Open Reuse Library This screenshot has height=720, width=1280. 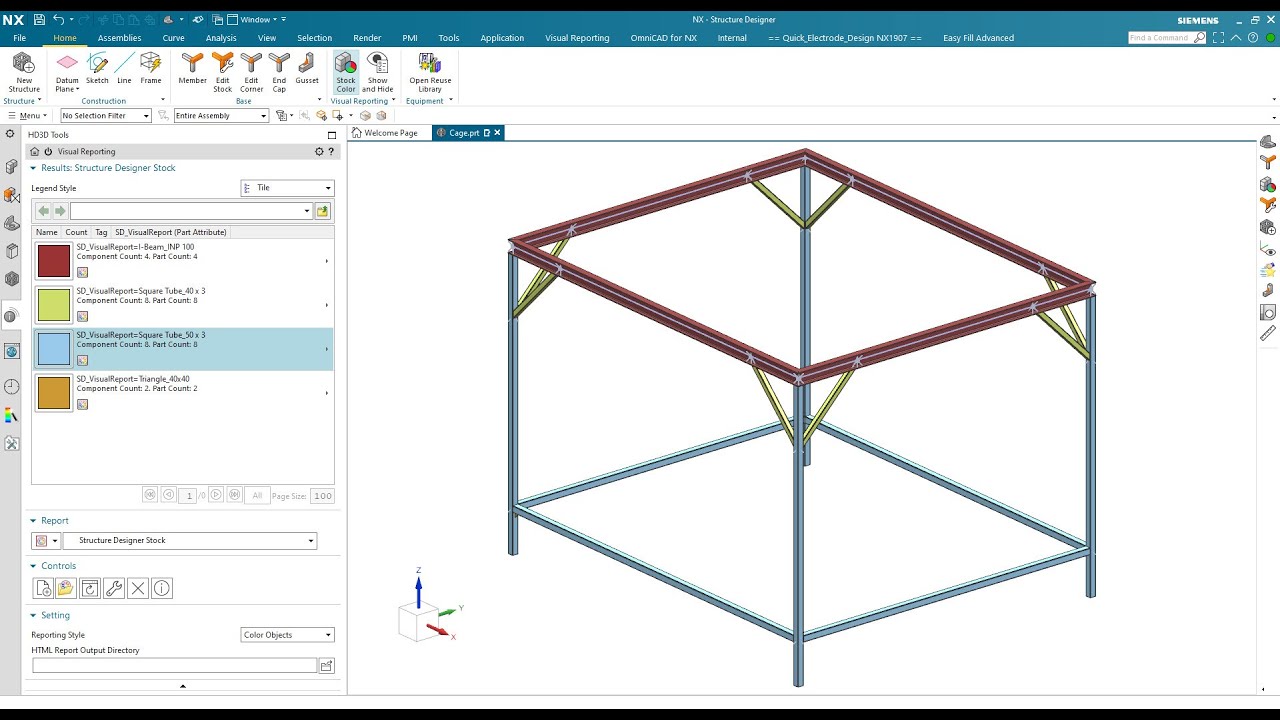pos(430,72)
